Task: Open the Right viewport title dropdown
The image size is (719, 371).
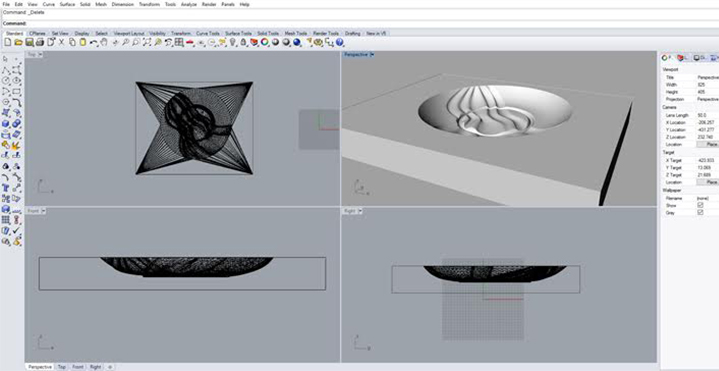Action: click(x=360, y=211)
